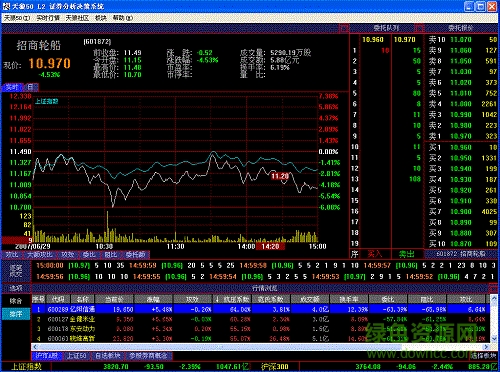Screen dimensions: 500x372
Task: Open the 板块 menu in the menu bar
Action: pos(101,18)
